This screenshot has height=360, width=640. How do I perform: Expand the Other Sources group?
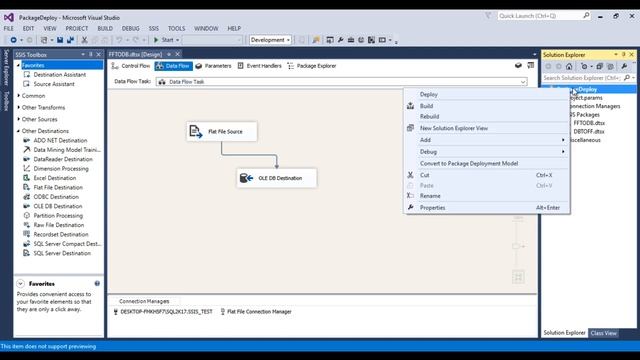click(18, 119)
